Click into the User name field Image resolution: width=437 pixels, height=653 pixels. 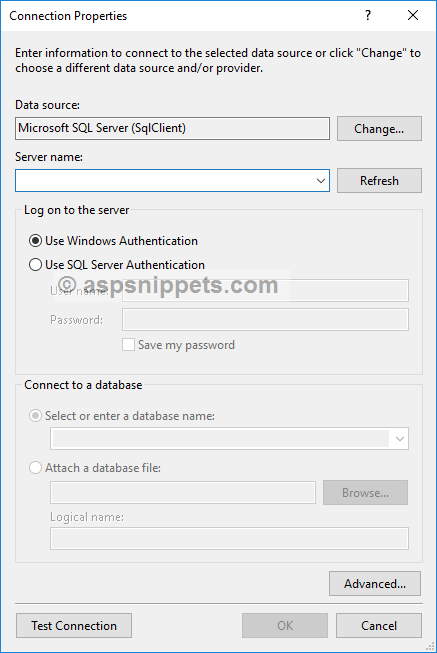click(x=265, y=290)
